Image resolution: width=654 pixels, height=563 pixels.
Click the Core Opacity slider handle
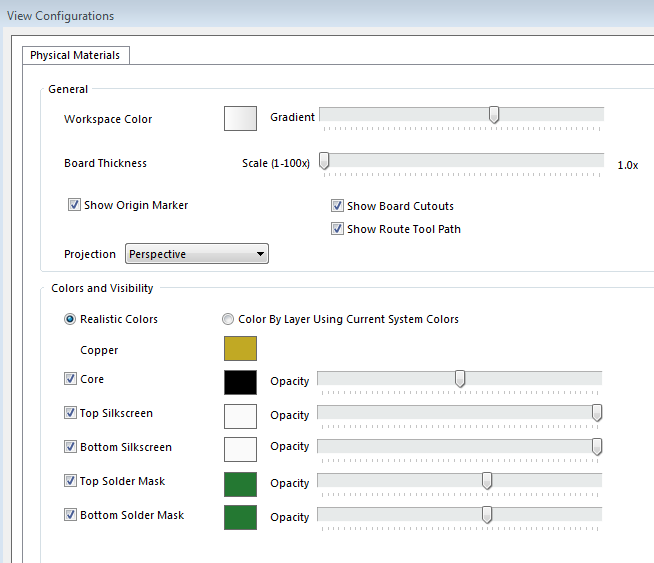[x=460, y=379]
